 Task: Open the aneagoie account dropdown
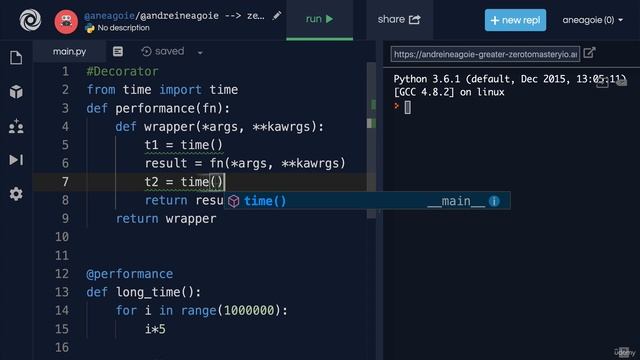[x=593, y=20]
